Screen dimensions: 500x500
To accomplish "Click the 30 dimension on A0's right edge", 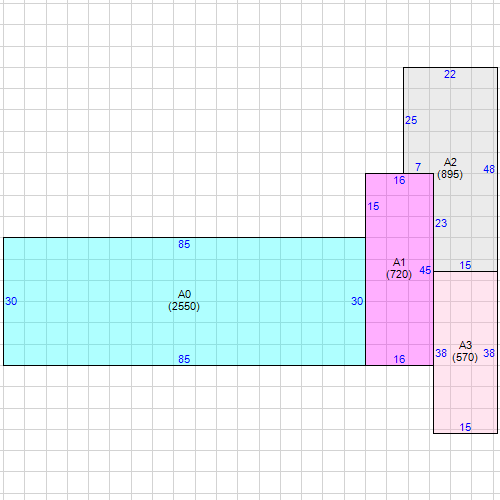I will coord(357,301).
